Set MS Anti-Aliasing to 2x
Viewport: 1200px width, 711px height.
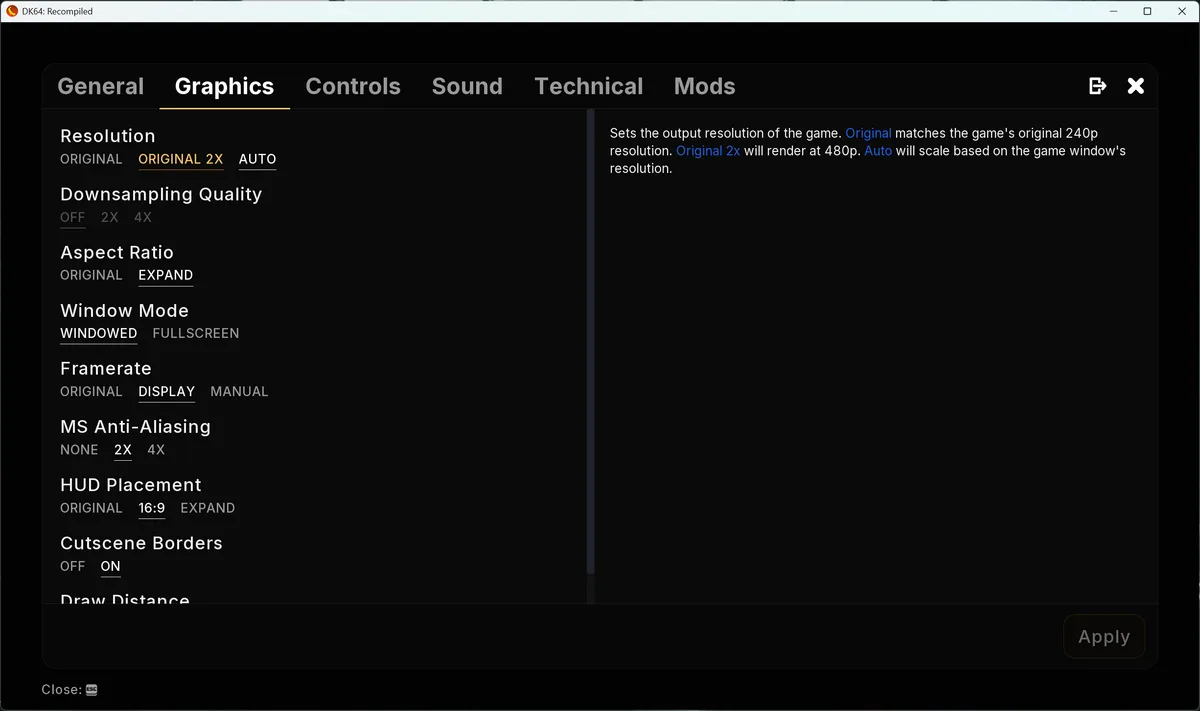coord(123,450)
